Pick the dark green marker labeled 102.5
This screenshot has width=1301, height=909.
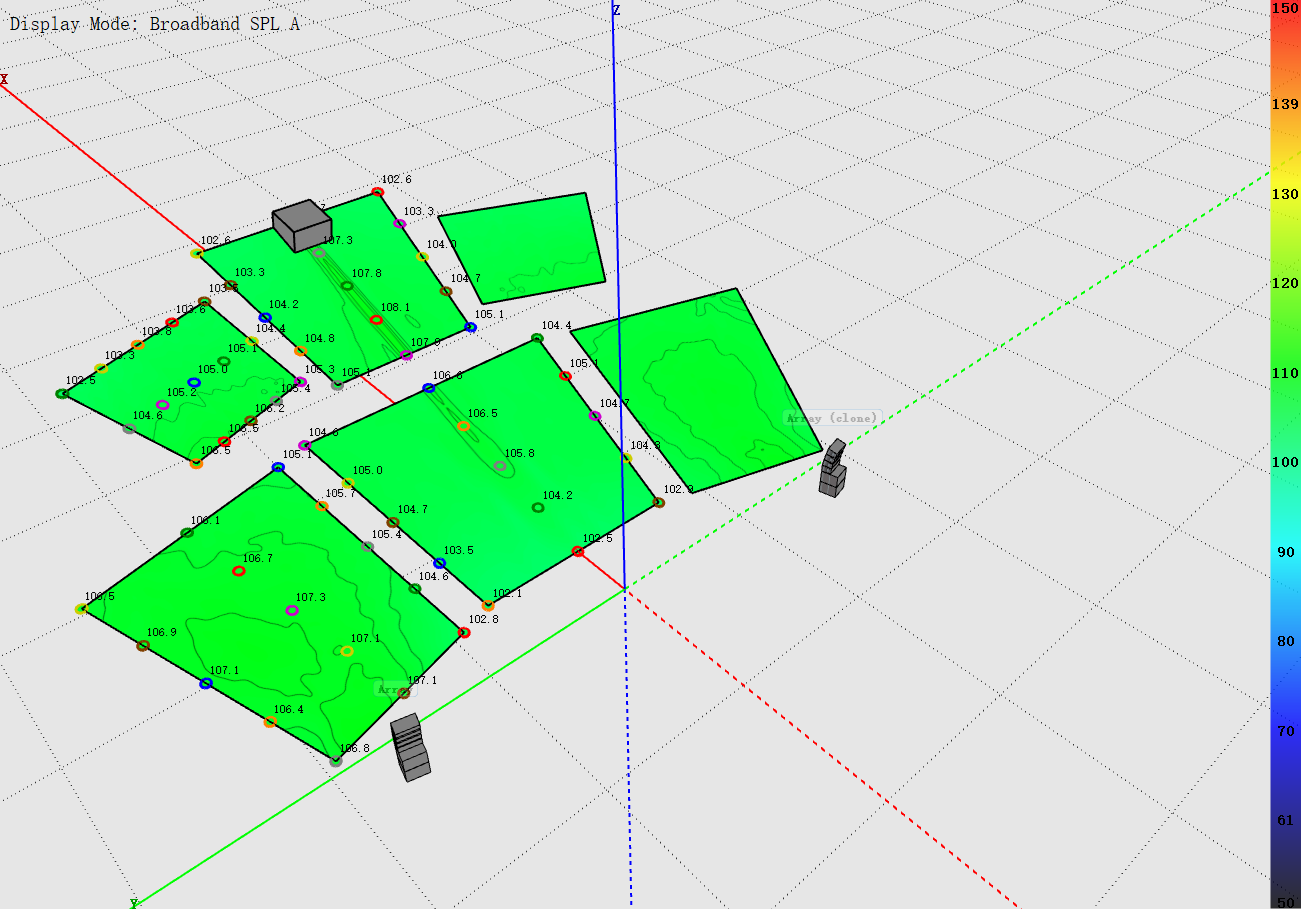(x=61, y=394)
